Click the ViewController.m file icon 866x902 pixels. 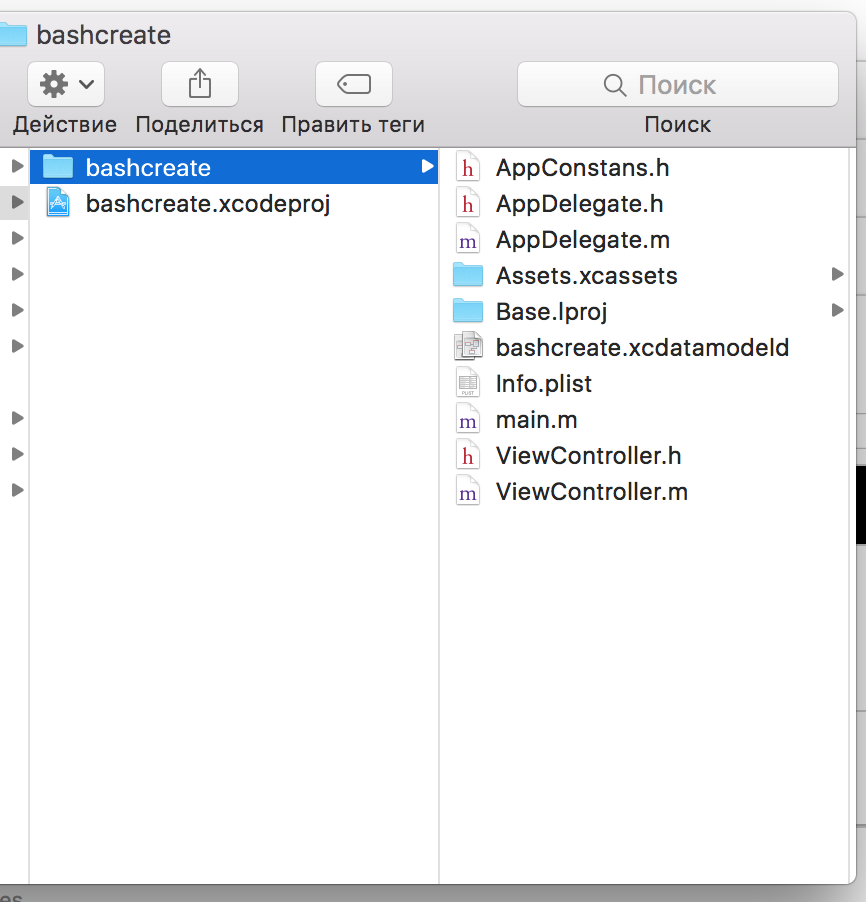click(468, 492)
